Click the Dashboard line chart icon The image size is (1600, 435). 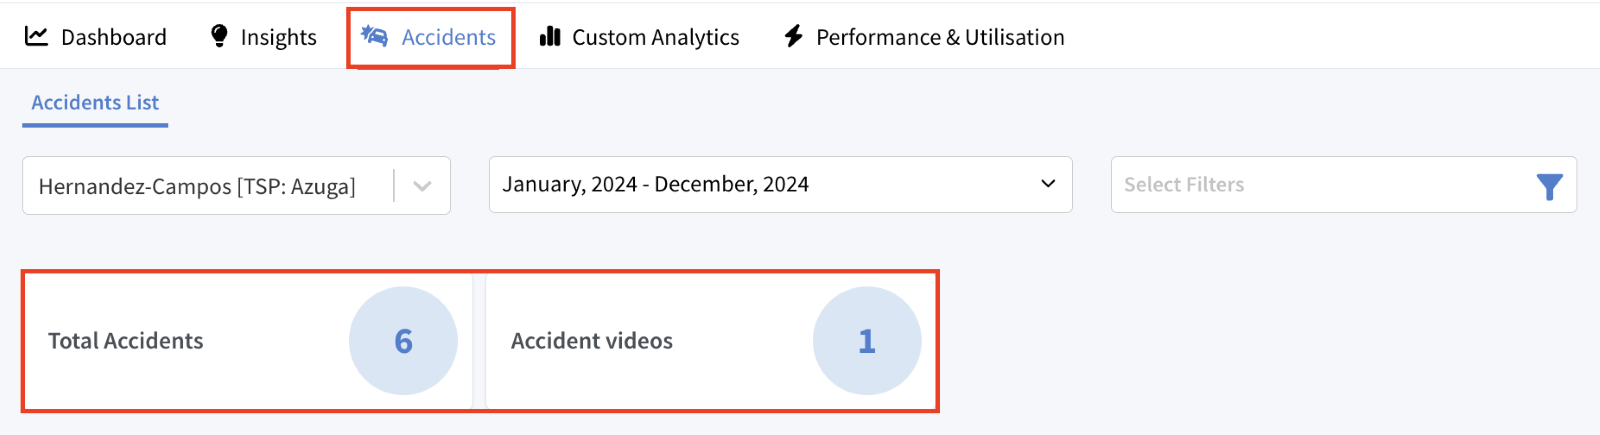(x=36, y=37)
